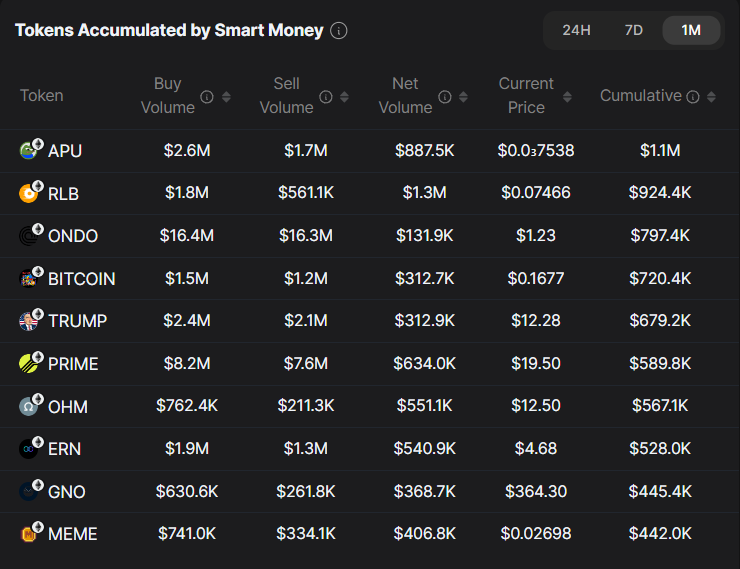Image resolution: width=740 pixels, height=569 pixels.
Task: Click PRIME buy volume $8.2M
Action: [x=187, y=364]
